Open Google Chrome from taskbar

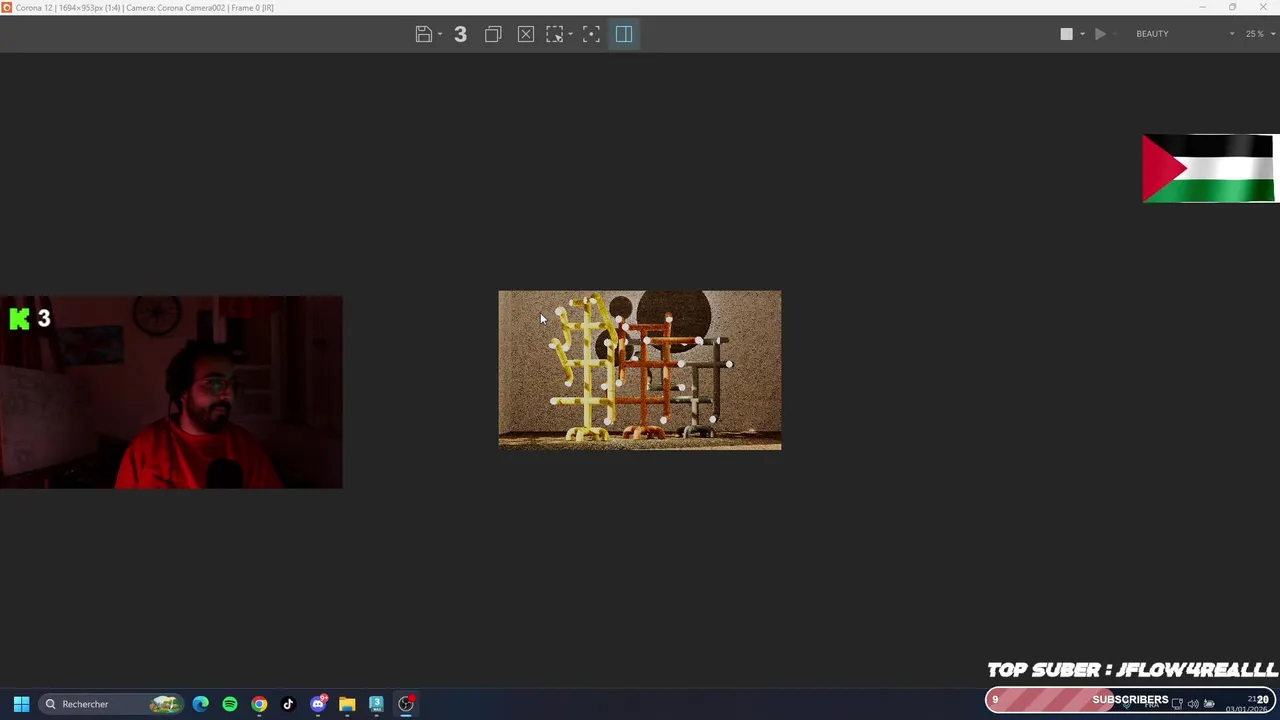click(259, 704)
